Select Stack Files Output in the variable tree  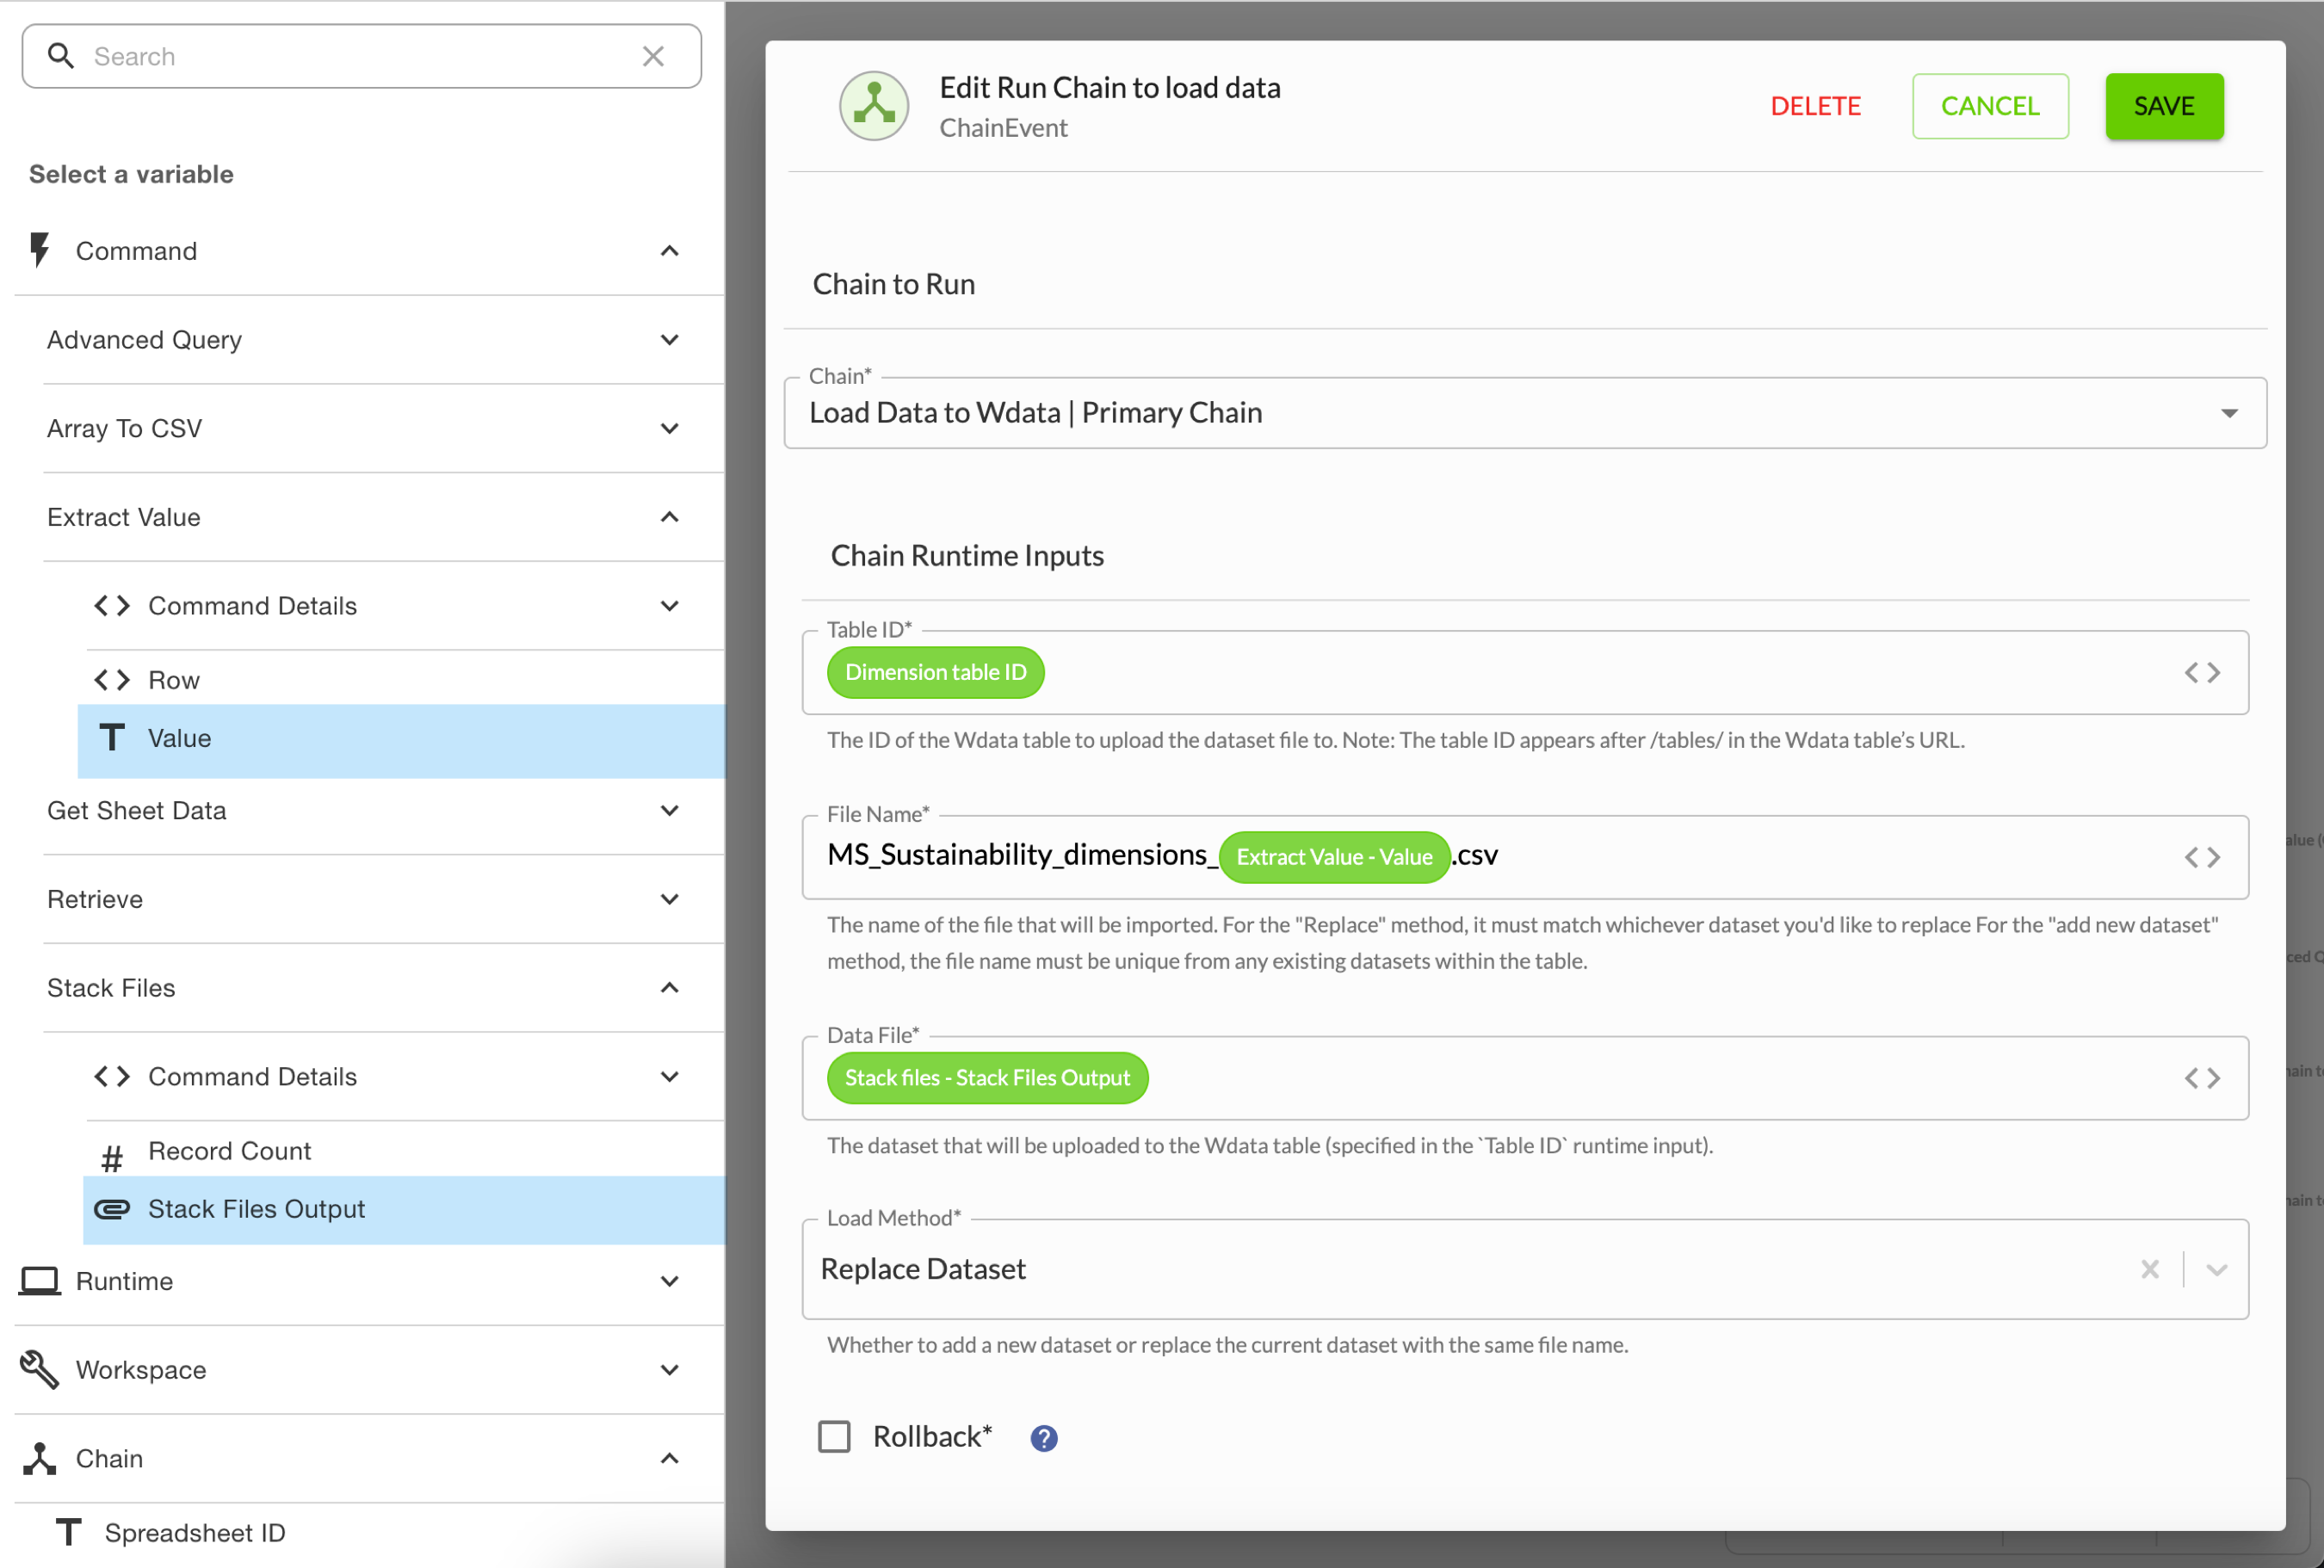256,1208
